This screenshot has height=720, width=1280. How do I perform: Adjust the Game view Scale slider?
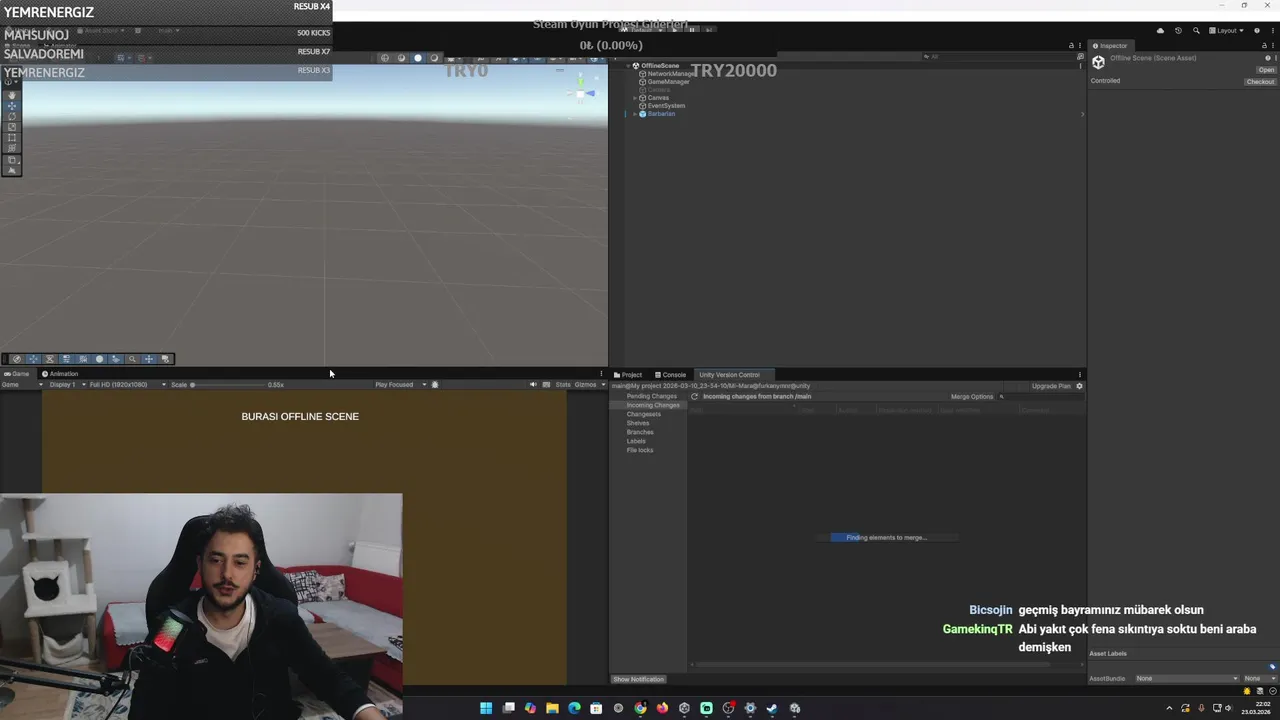[x=227, y=385]
